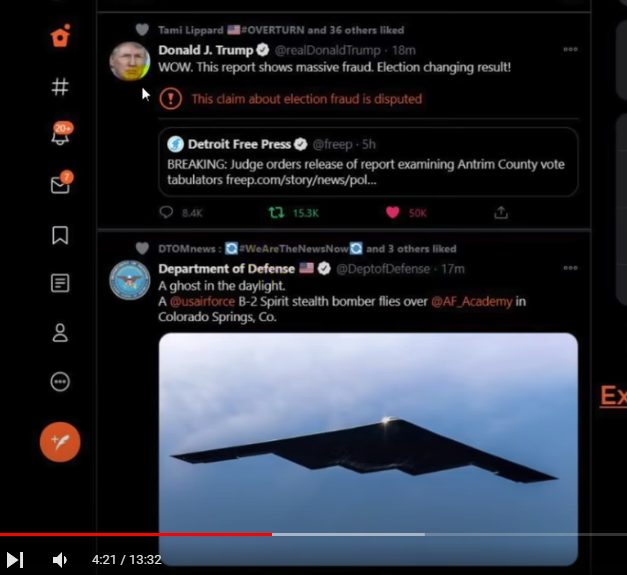The width and height of the screenshot is (627, 575).
Task: Open the More circle menu icon
Action: click(60, 381)
